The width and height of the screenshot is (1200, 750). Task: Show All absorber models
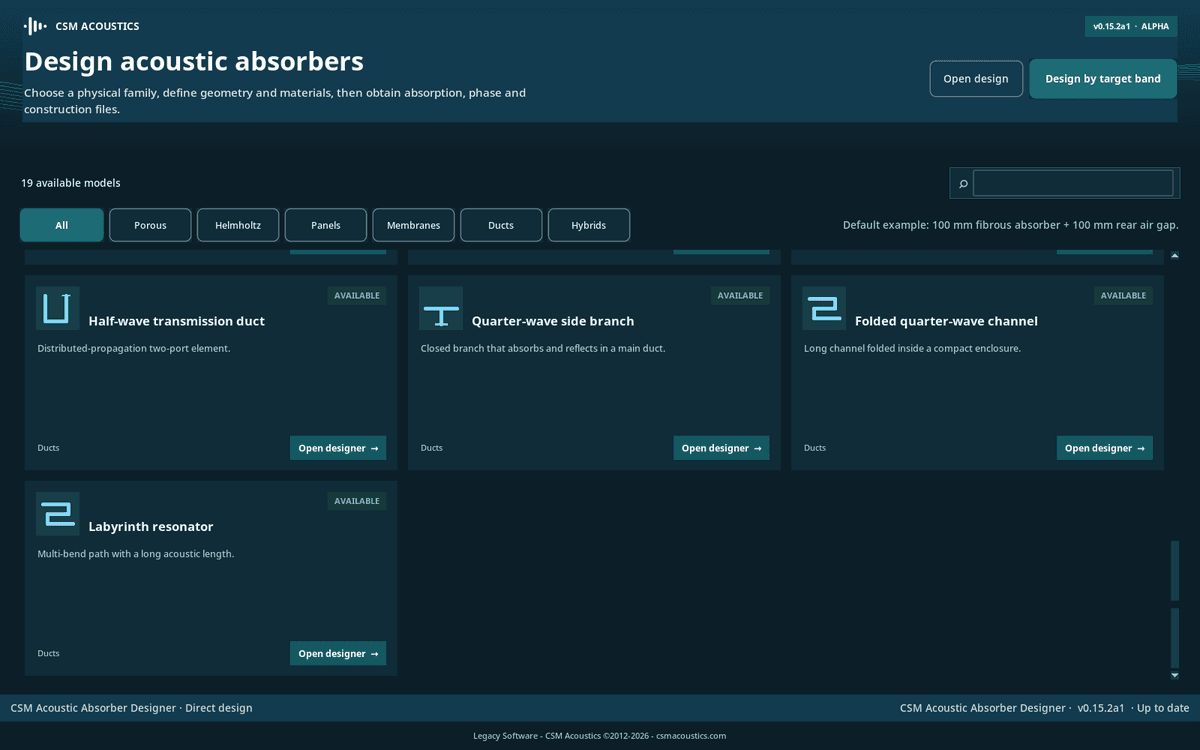pos(62,225)
